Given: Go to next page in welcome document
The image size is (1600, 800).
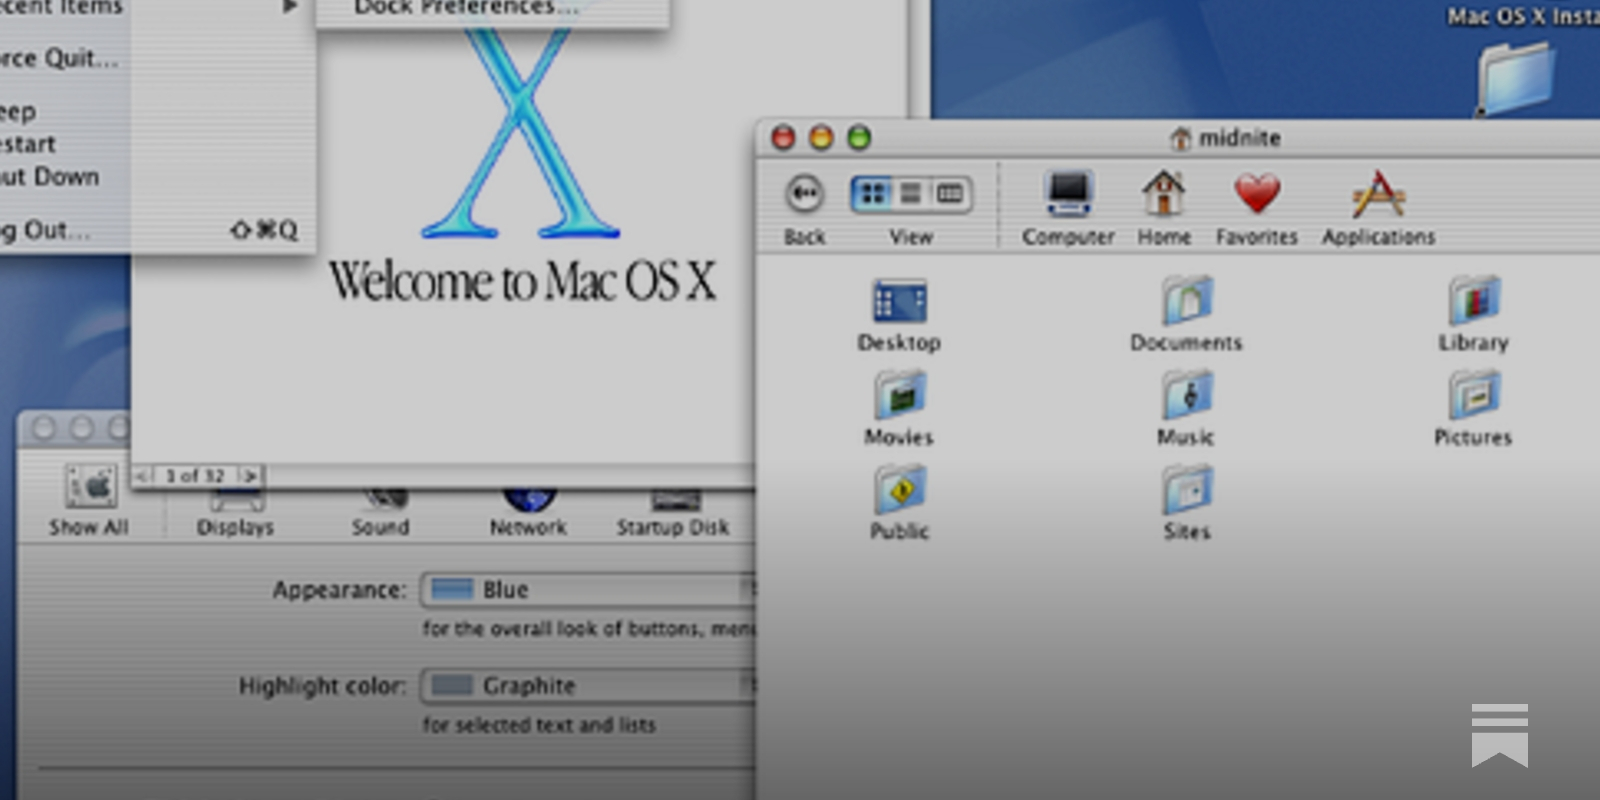Looking at the screenshot, I should tap(250, 476).
